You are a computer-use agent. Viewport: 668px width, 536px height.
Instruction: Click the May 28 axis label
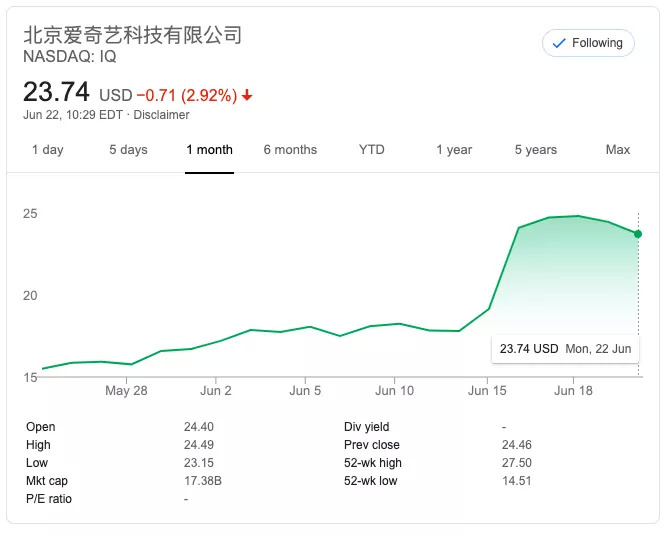pyautogui.click(x=126, y=391)
